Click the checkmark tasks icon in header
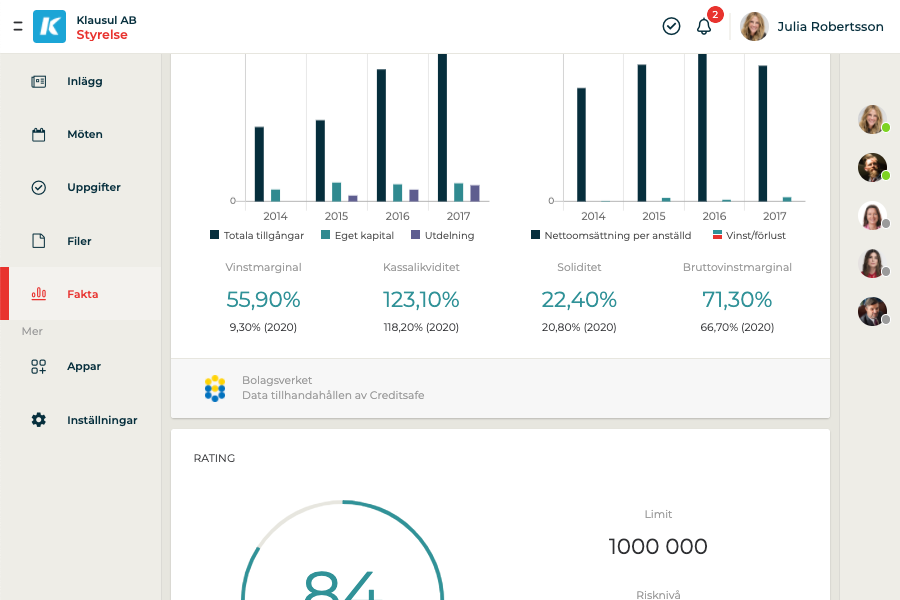Image resolution: width=900 pixels, height=600 pixels. click(671, 26)
